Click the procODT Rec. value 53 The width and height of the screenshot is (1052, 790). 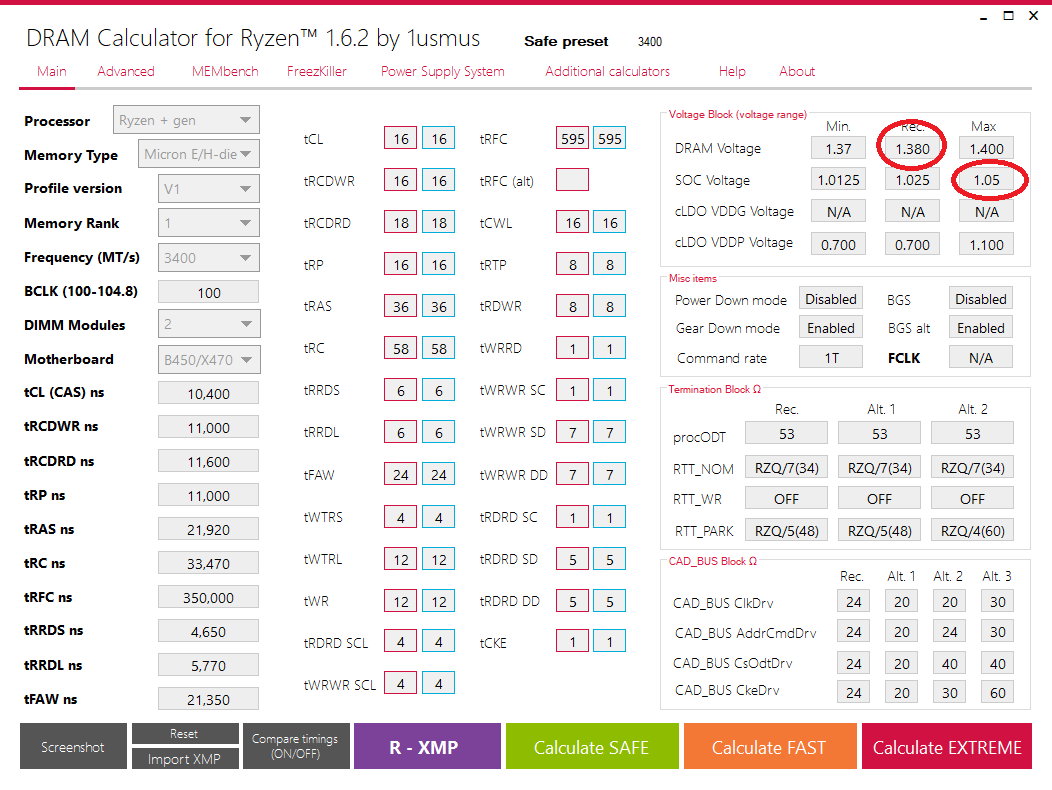pos(786,434)
